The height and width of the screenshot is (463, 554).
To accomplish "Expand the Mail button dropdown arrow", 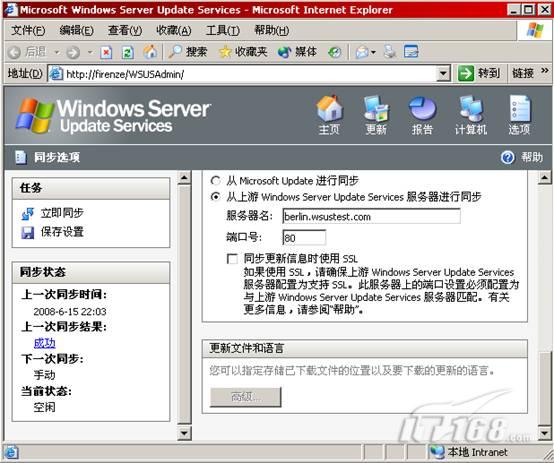I will (x=373, y=53).
